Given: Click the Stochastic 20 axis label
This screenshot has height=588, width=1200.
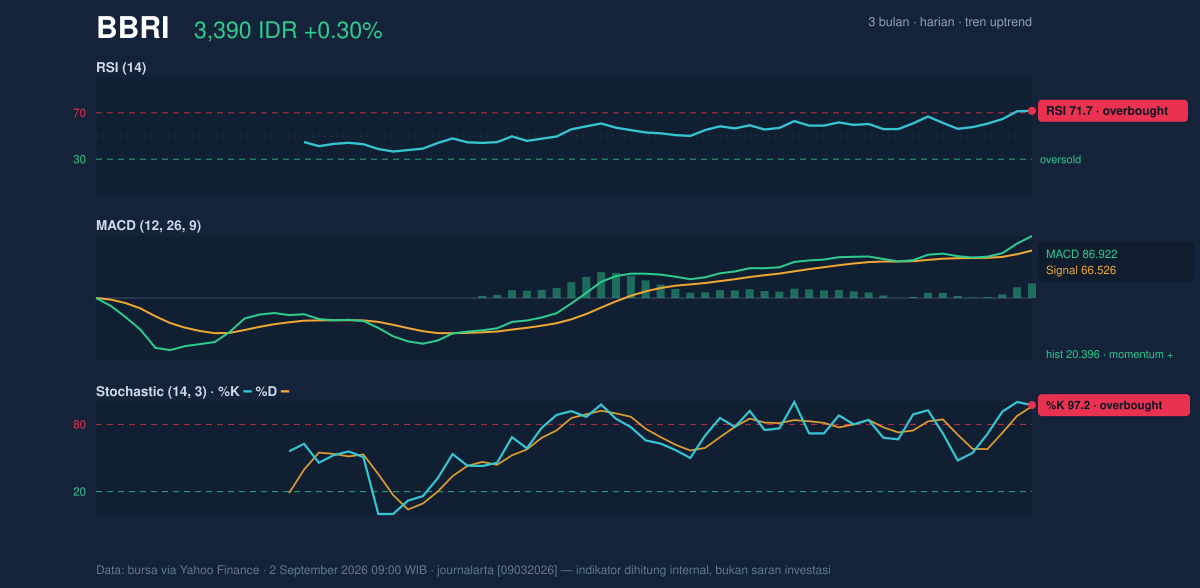Looking at the screenshot, I should (79, 492).
